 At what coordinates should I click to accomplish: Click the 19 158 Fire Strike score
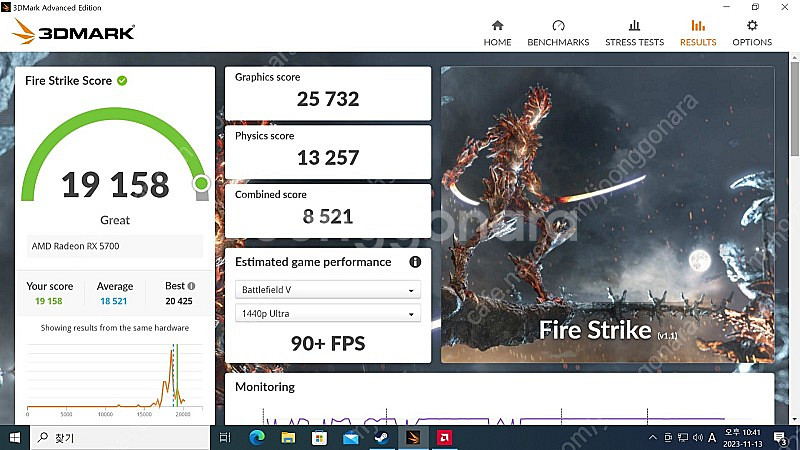tap(115, 184)
